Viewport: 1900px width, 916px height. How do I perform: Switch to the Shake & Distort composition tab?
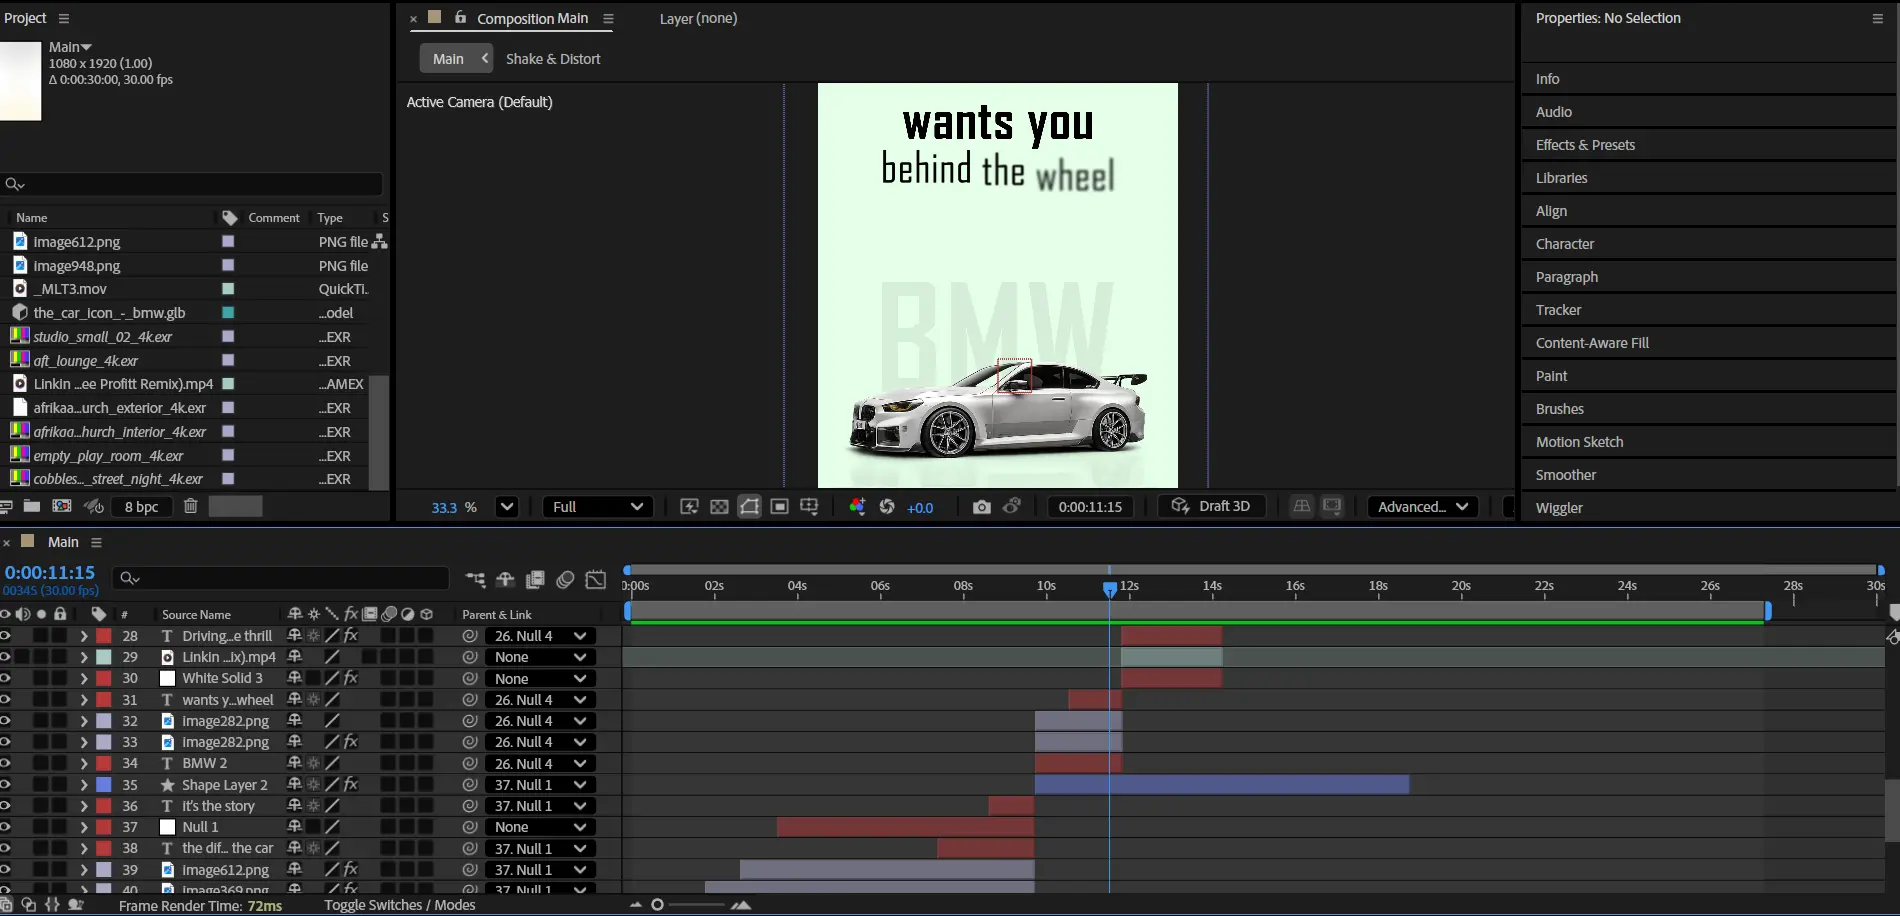pos(552,59)
